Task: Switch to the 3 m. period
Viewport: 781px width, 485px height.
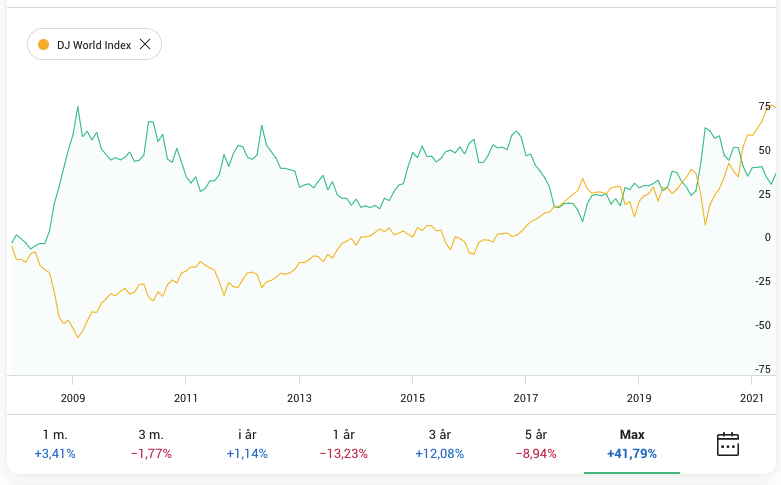Action: click(x=151, y=444)
